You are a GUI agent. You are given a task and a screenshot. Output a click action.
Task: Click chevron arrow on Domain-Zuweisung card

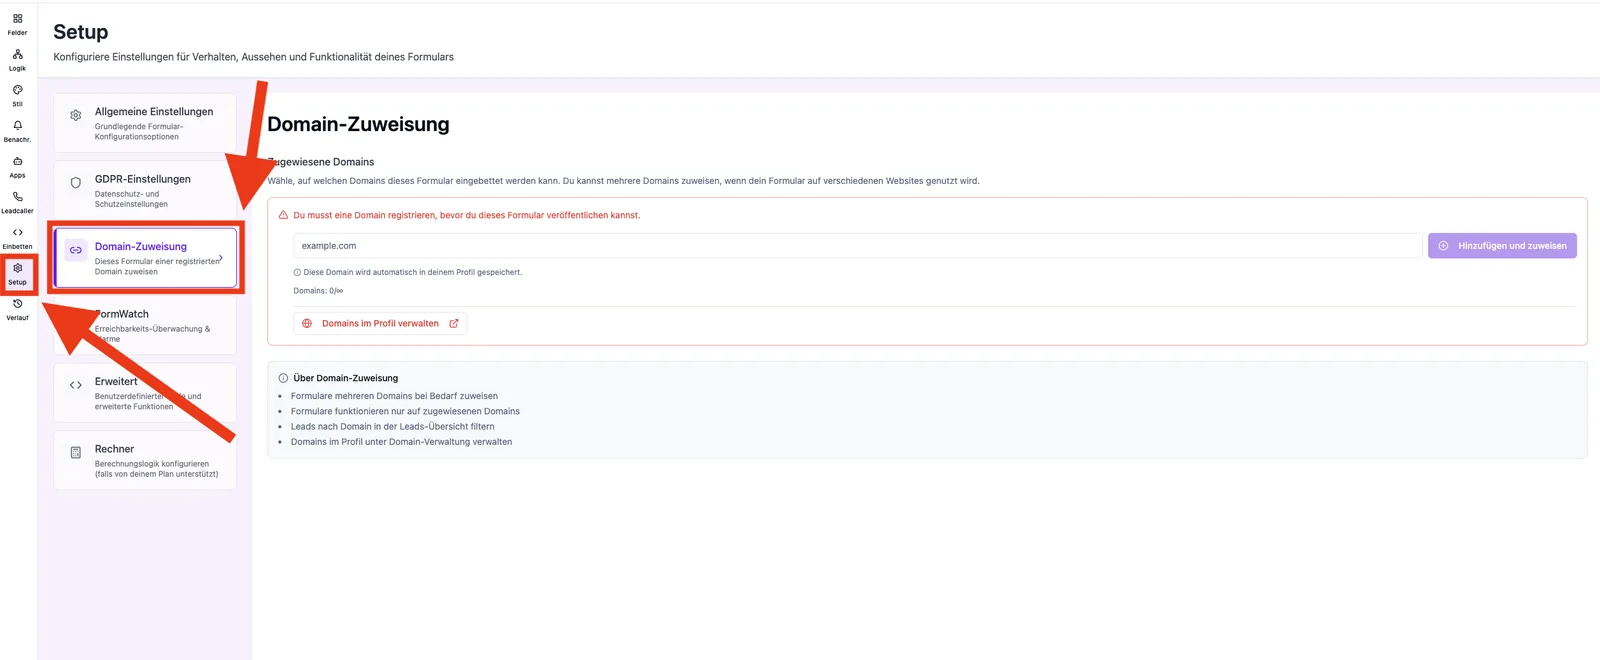pyautogui.click(x=220, y=258)
